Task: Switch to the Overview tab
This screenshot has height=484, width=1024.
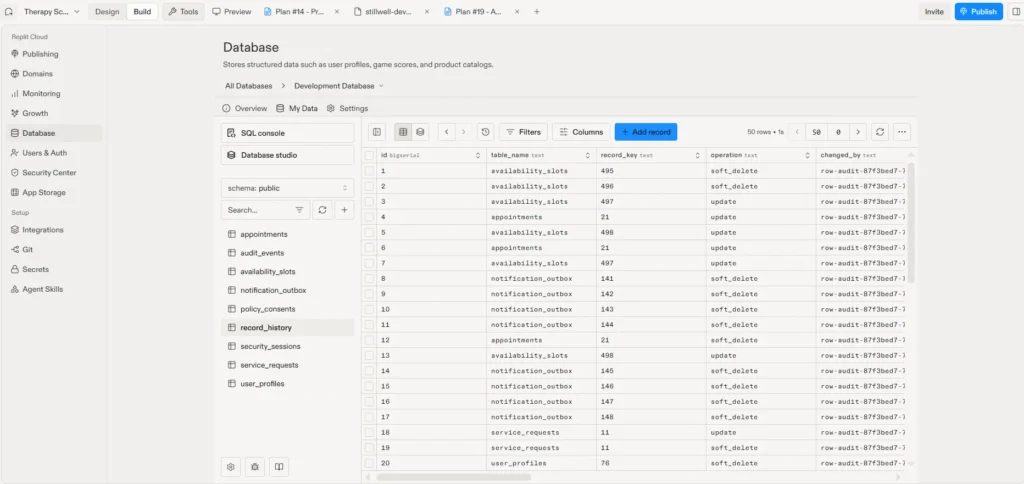Action: (x=245, y=108)
